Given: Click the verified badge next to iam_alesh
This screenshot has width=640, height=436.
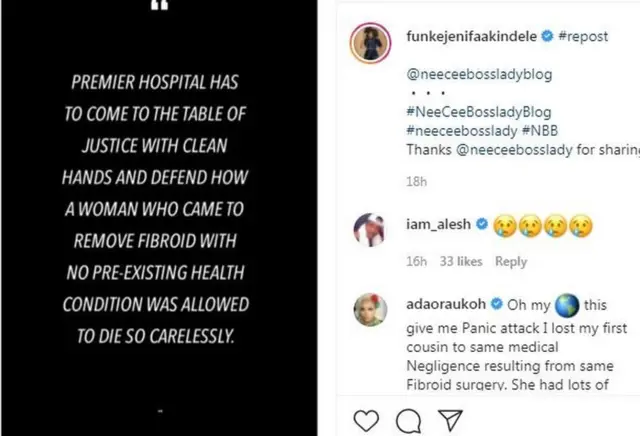Looking at the screenshot, I should [481, 224].
